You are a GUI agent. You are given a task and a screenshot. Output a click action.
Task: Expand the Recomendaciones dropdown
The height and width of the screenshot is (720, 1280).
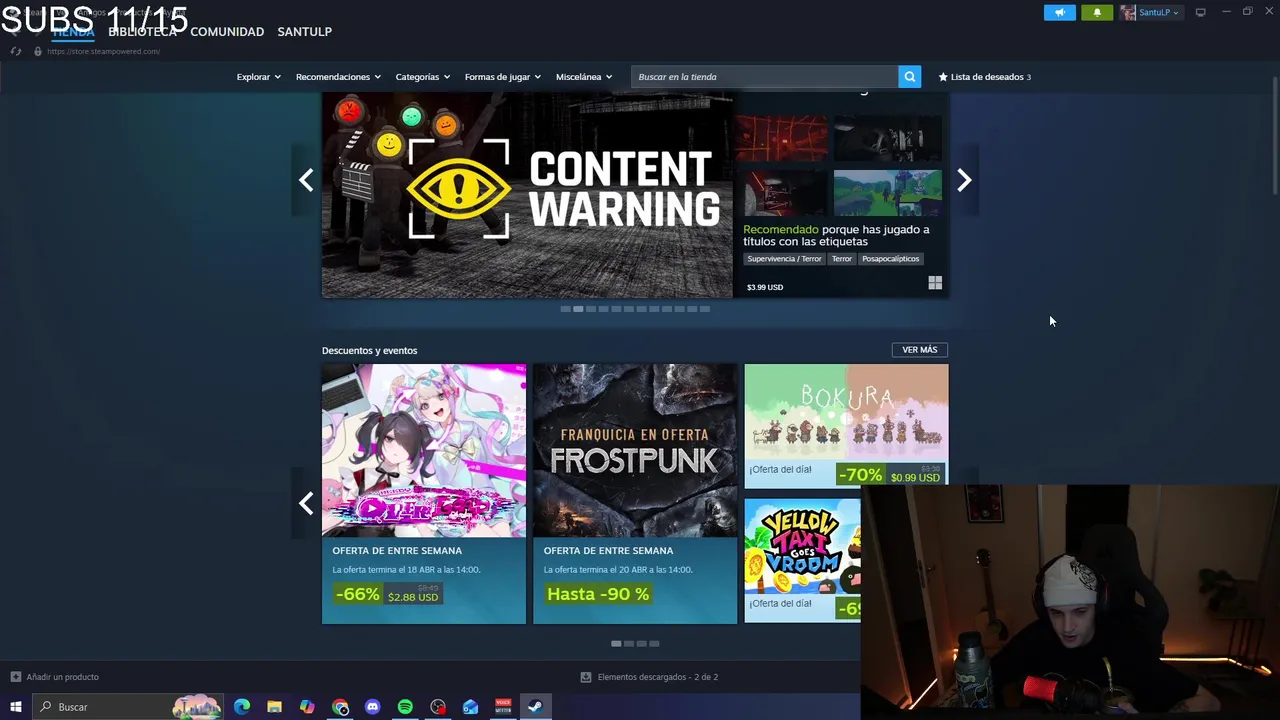click(338, 77)
